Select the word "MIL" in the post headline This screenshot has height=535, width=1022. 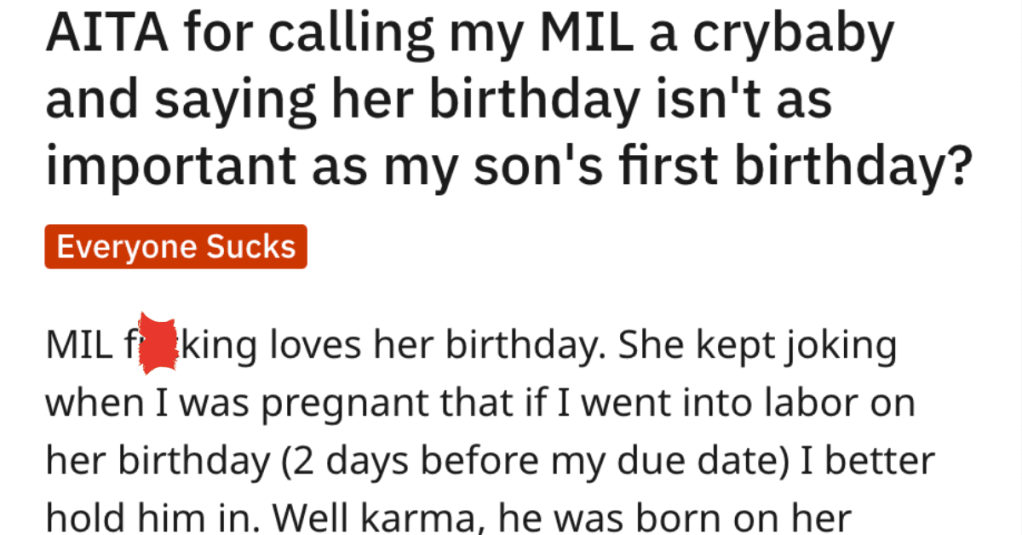tap(587, 33)
